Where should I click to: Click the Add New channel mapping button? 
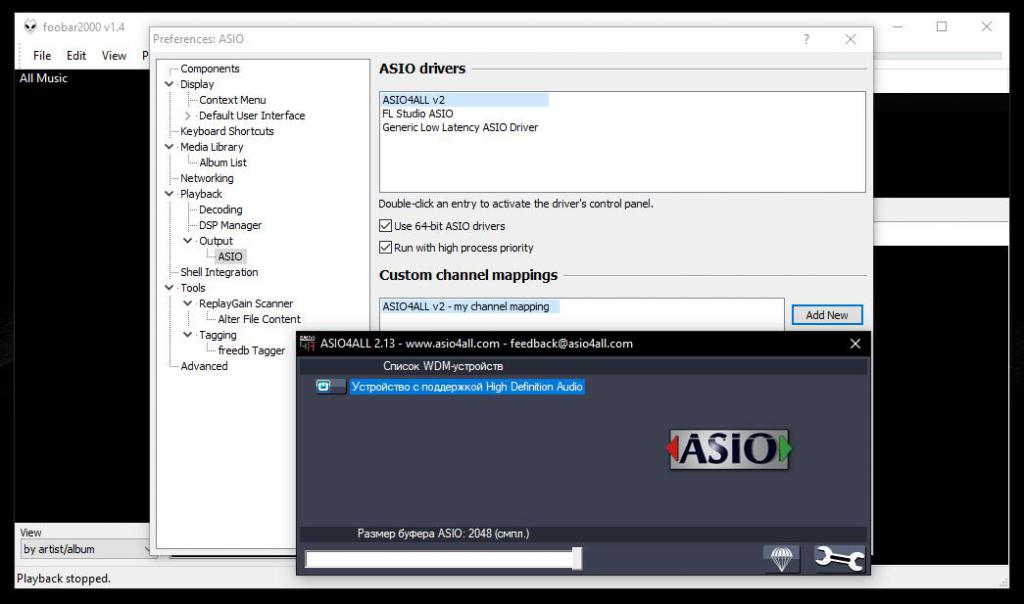pyautogui.click(x=827, y=315)
